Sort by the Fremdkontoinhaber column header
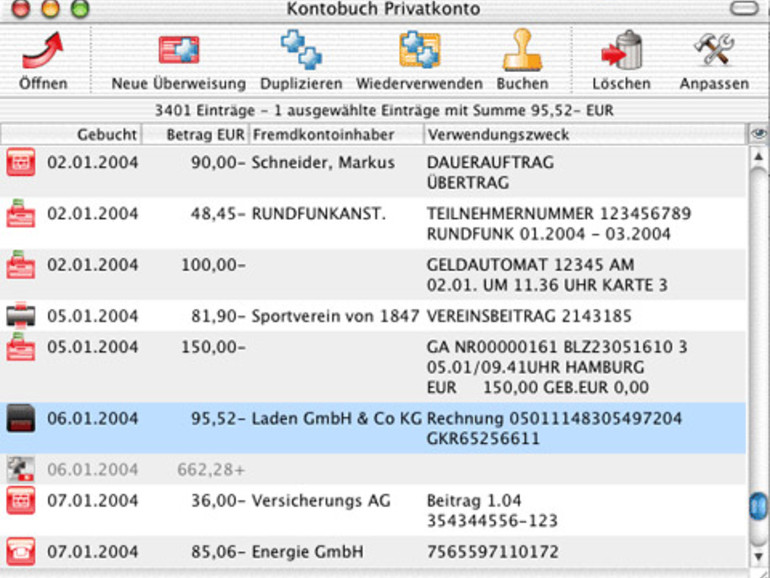Screen dimensions: 770x578 pyautogui.click(x=336, y=134)
